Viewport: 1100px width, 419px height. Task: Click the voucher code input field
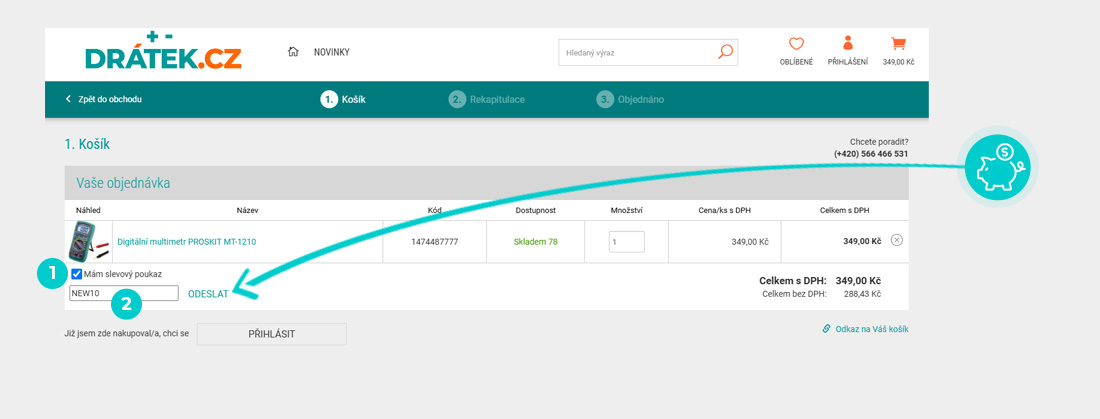tap(123, 294)
